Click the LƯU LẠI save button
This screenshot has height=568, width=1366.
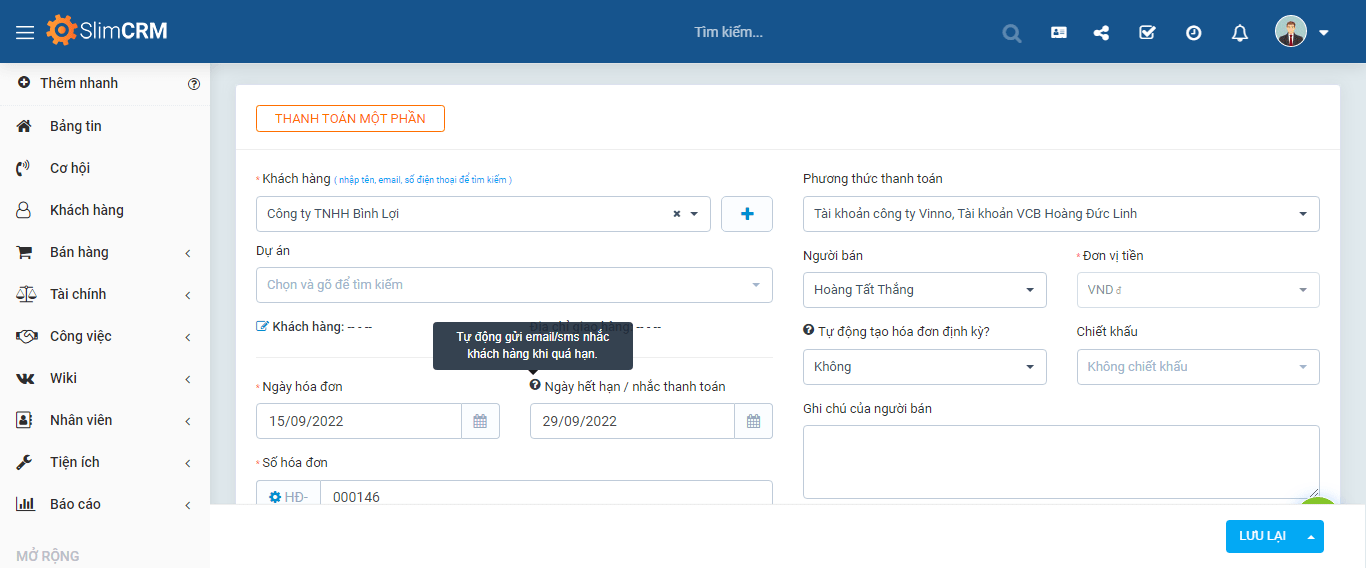[x=1262, y=536]
